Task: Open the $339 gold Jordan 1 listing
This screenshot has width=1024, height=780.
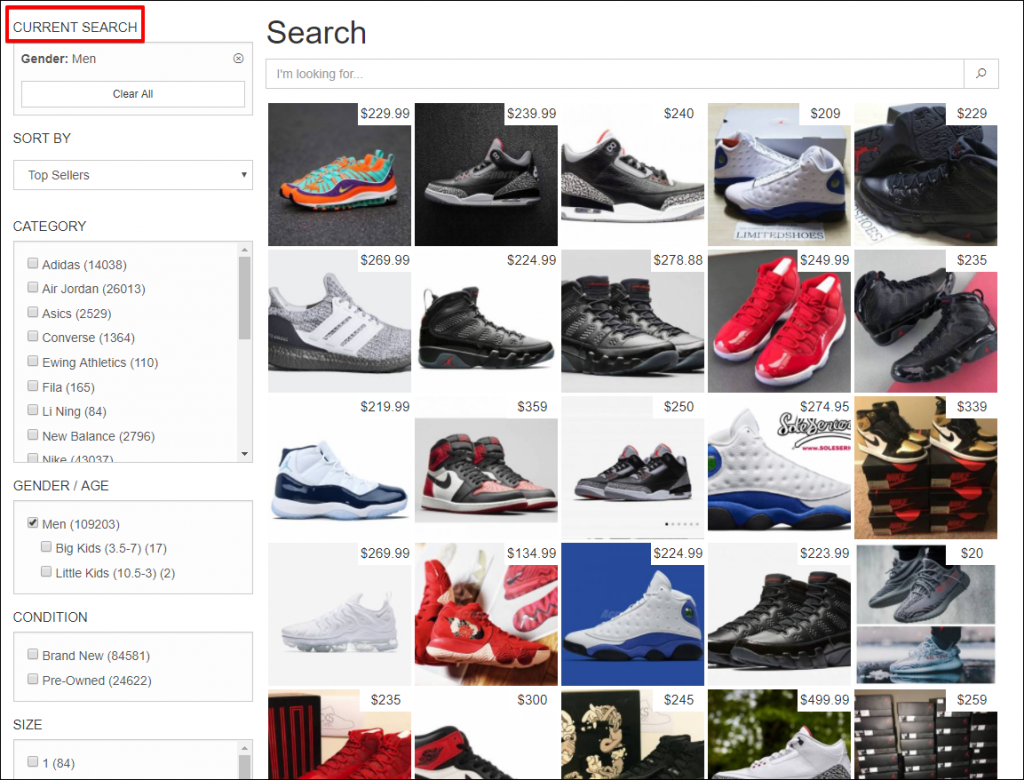Action: [926, 468]
